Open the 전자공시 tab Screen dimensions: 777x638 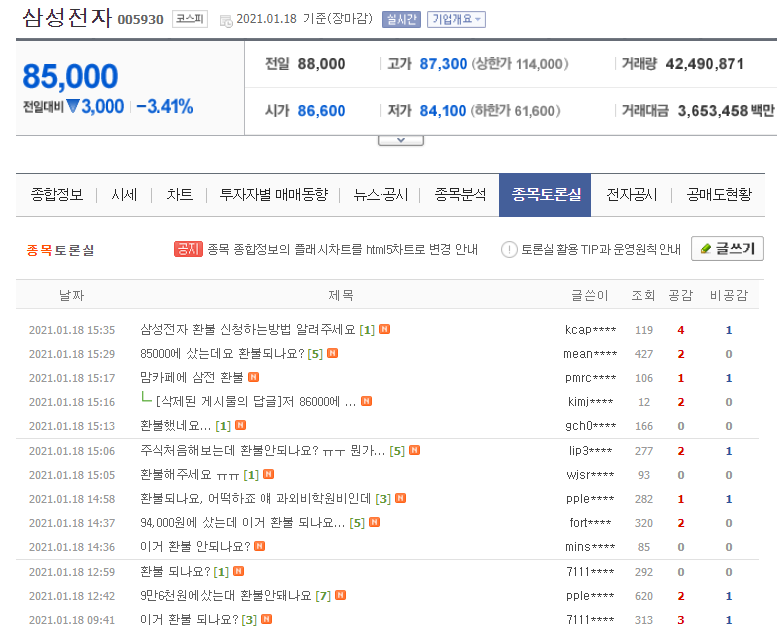[x=632, y=194]
